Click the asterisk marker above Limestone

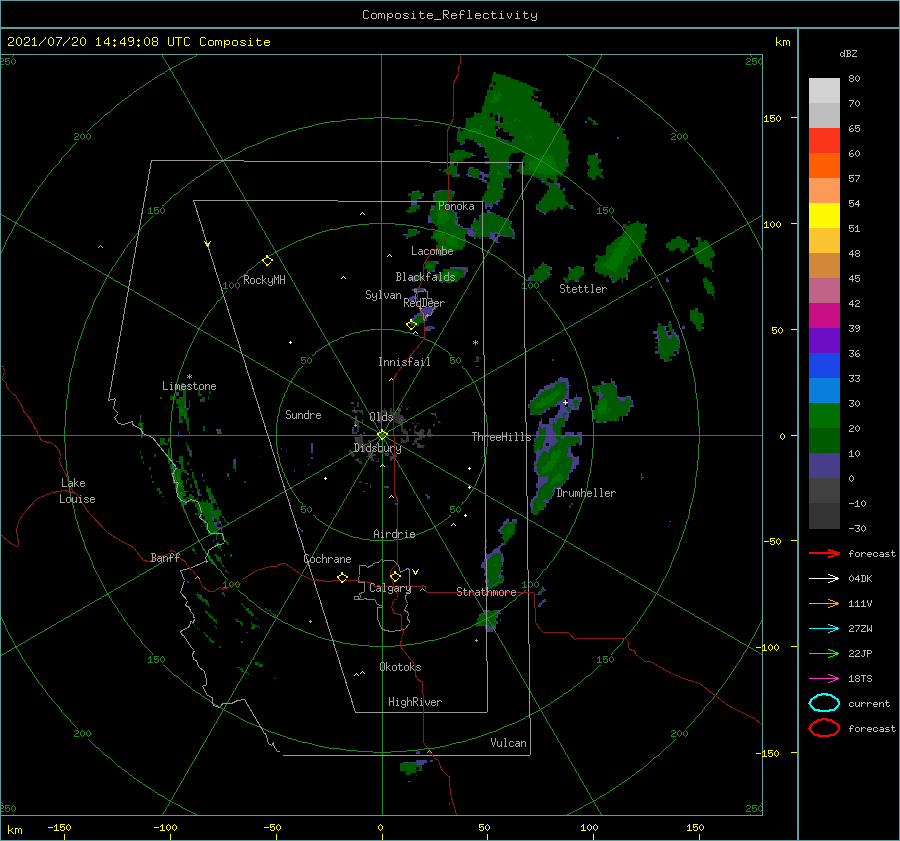coord(189,377)
